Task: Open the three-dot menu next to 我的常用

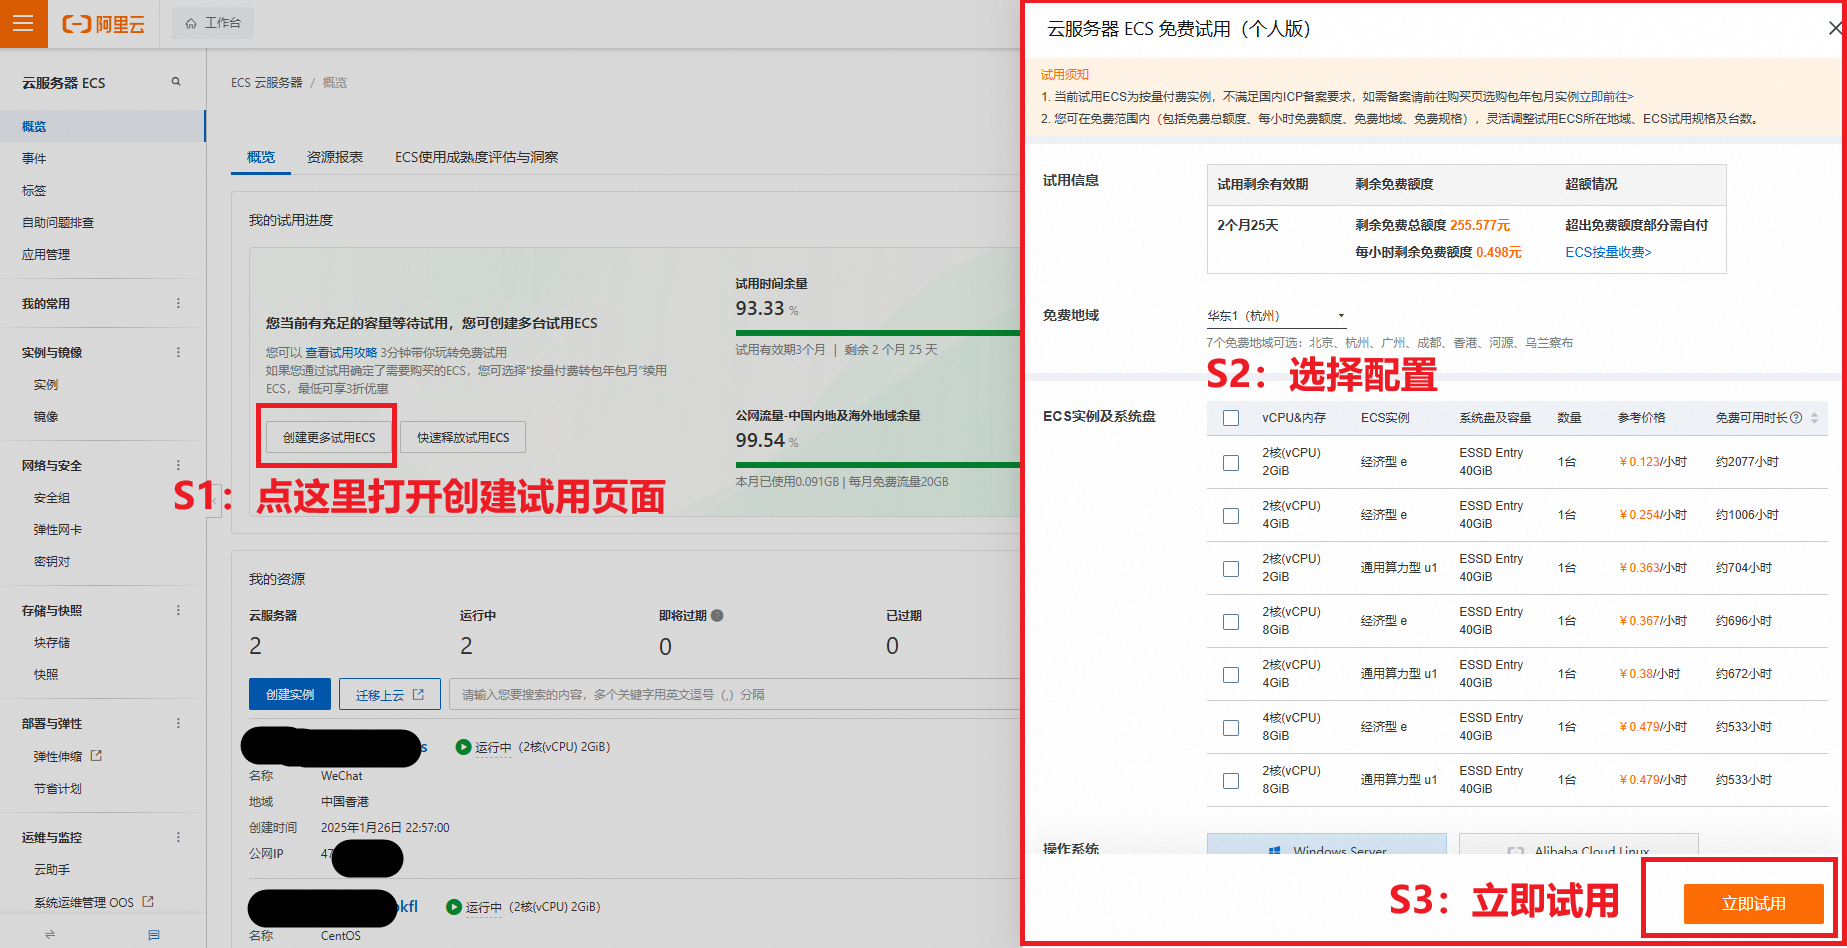Action: click(x=179, y=304)
